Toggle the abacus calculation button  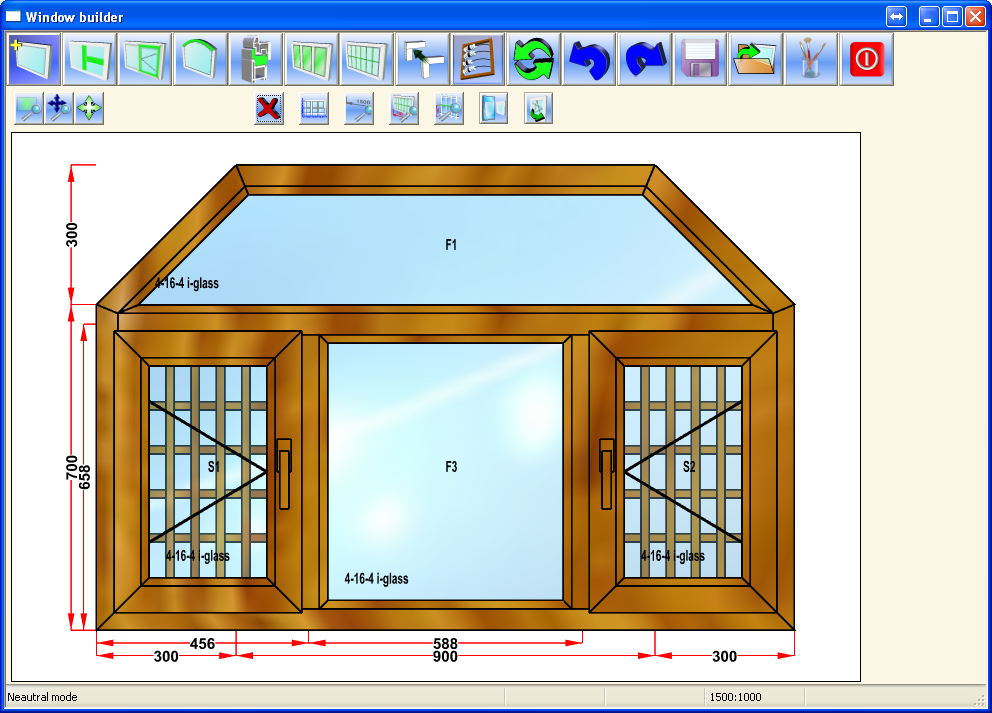478,60
